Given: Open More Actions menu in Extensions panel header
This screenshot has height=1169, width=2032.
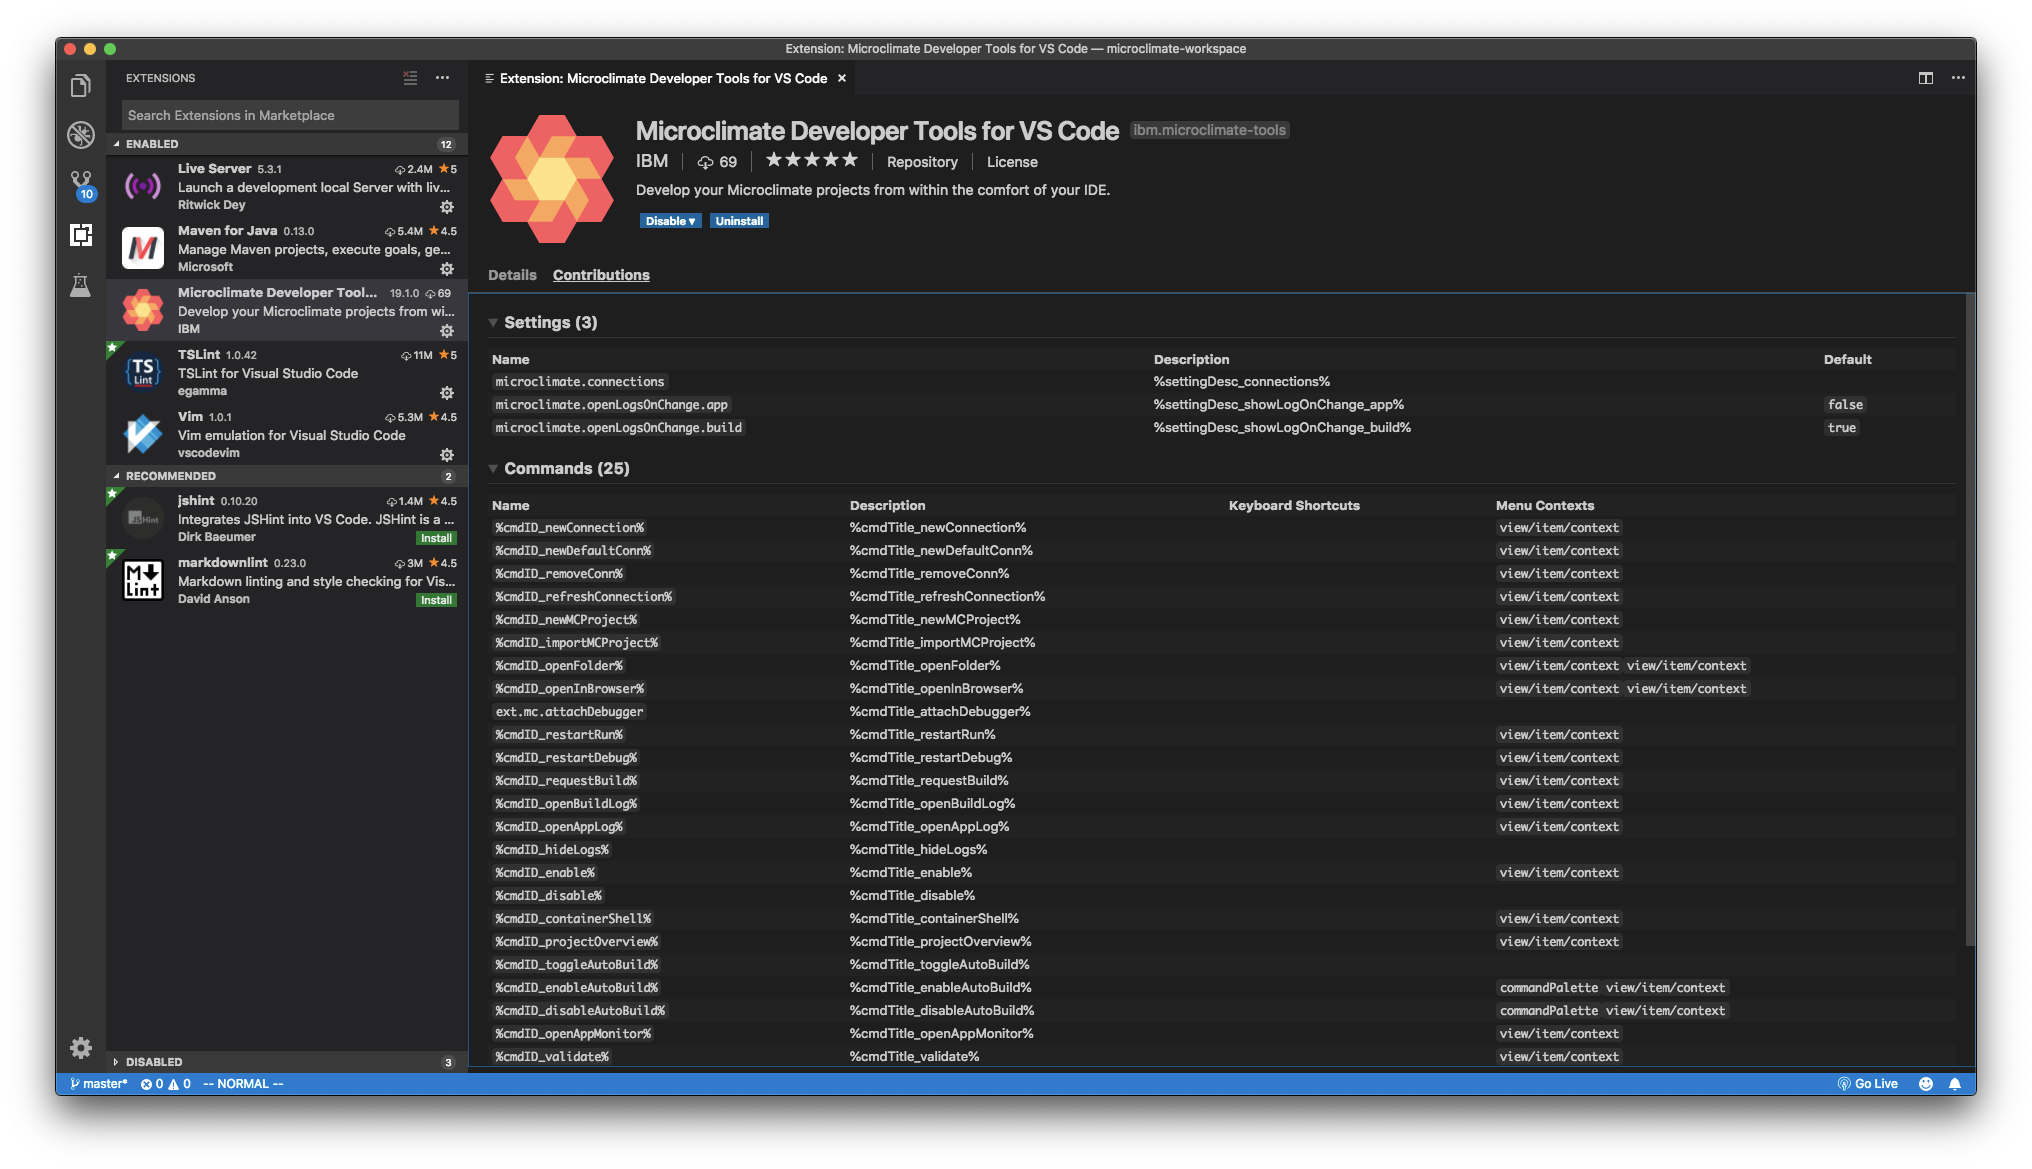Looking at the screenshot, I should 443,78.
